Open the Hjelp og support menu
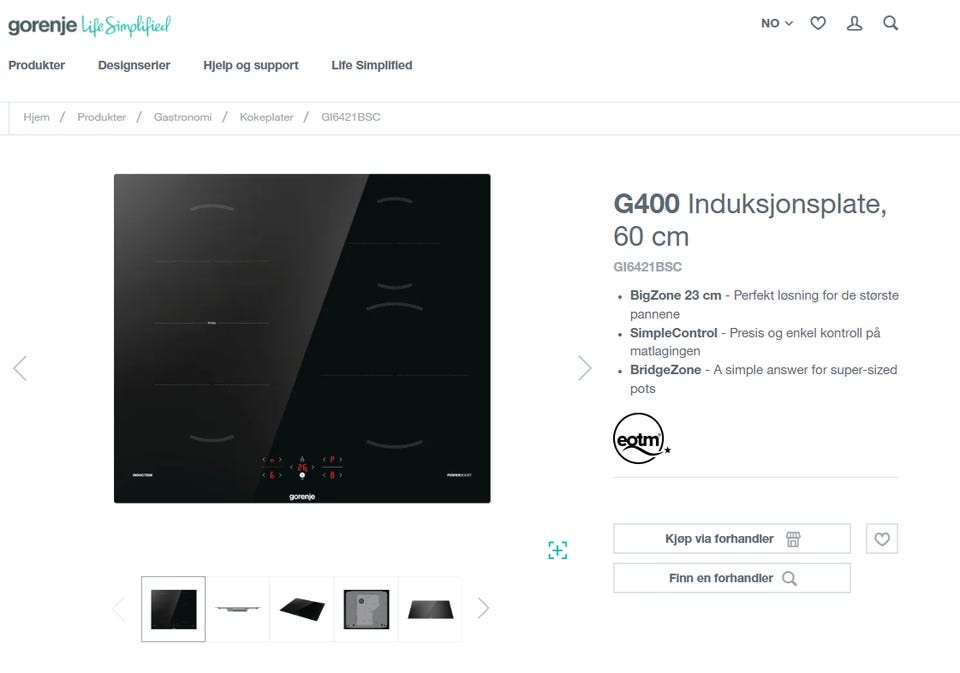The width and height of the screenshot is (960, 673). 251,65
